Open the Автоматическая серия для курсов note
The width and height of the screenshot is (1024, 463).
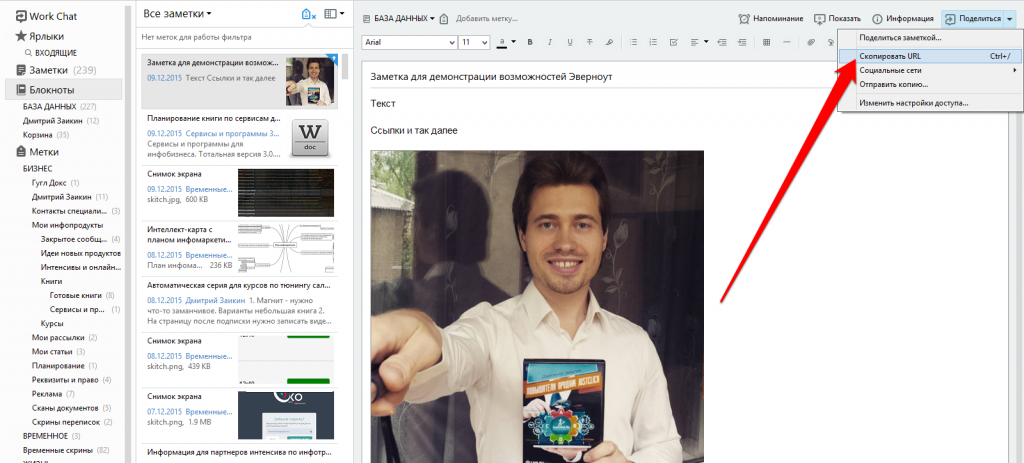[x=240, y=304]
